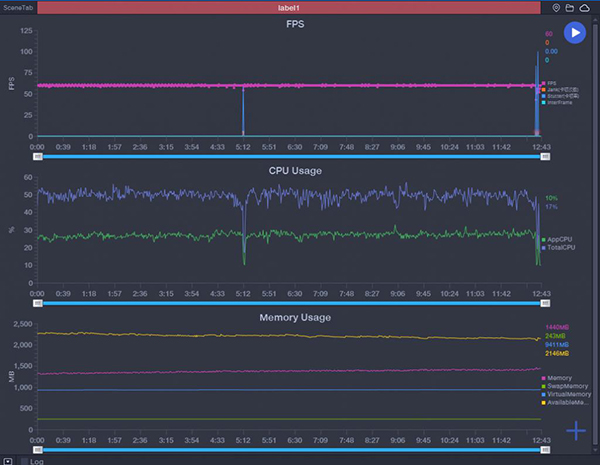Viewport: 600px width, 465px height.
Task: Toggle SwapMemory legend entry
Action: (x=562, y=385)
